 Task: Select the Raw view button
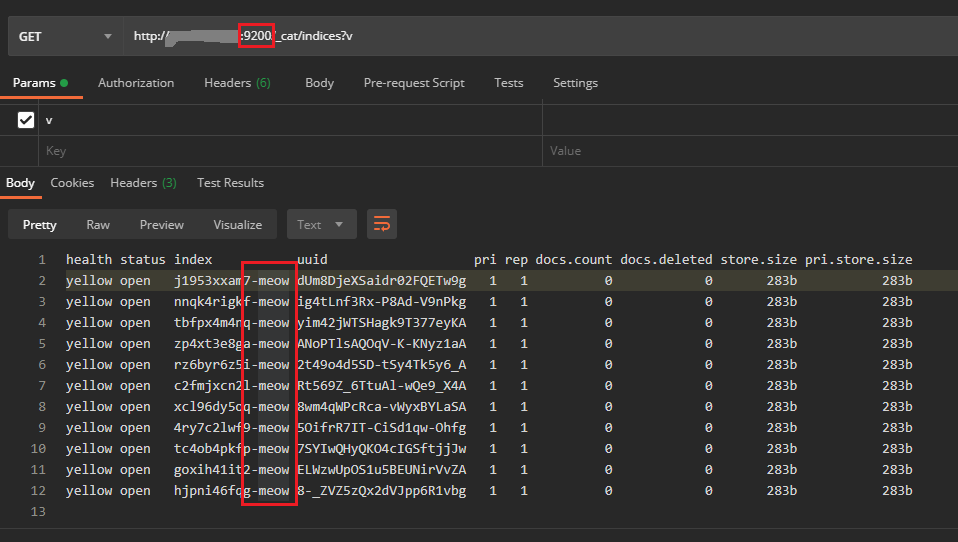click(x=98, y=224)
